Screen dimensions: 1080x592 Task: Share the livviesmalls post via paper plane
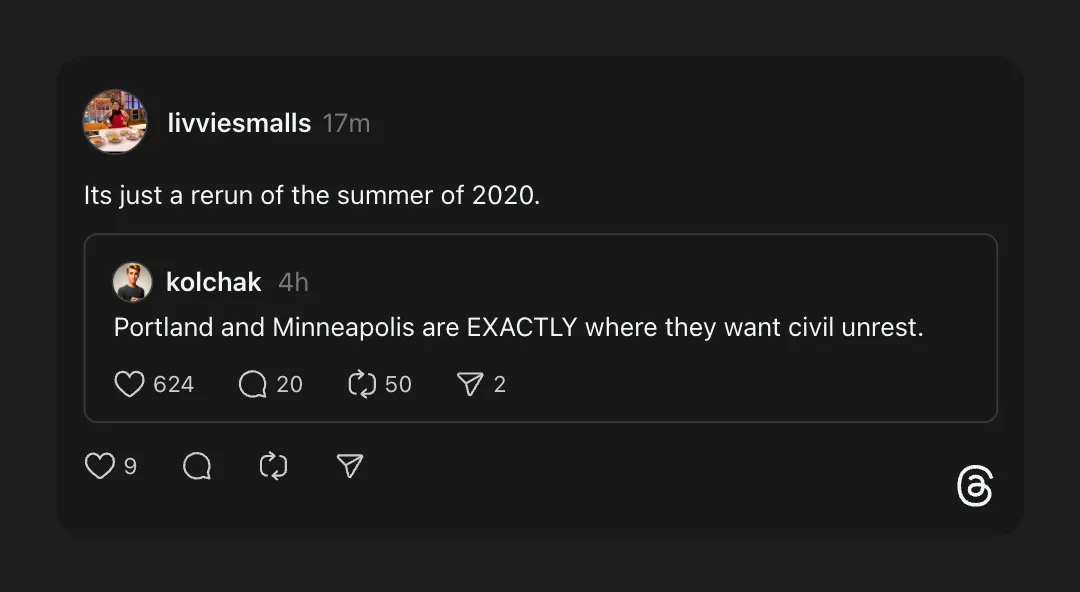coord(349,466)
